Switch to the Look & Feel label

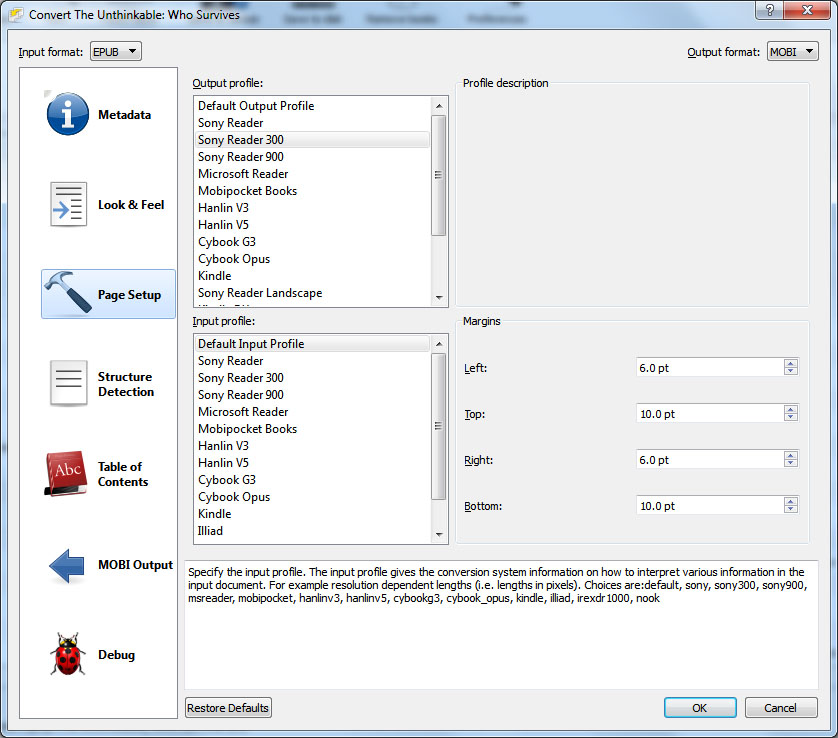coord(131,205)
